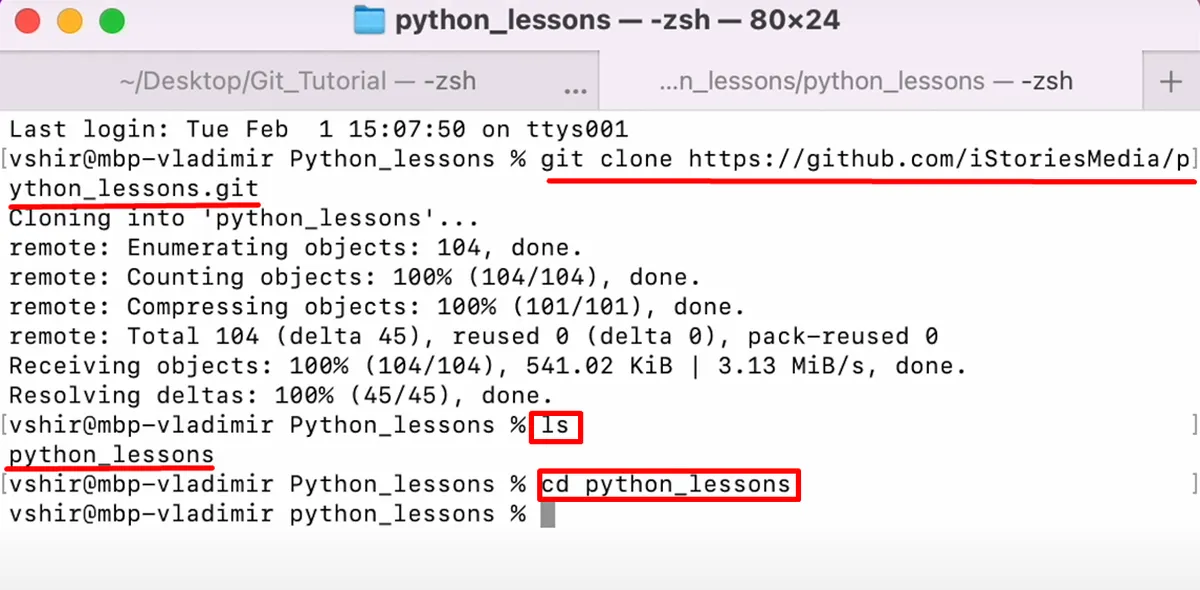Click the underlined ython_lessons.git wrapped text
This screenshot has height=590, width=1200.
click(134, 188)
